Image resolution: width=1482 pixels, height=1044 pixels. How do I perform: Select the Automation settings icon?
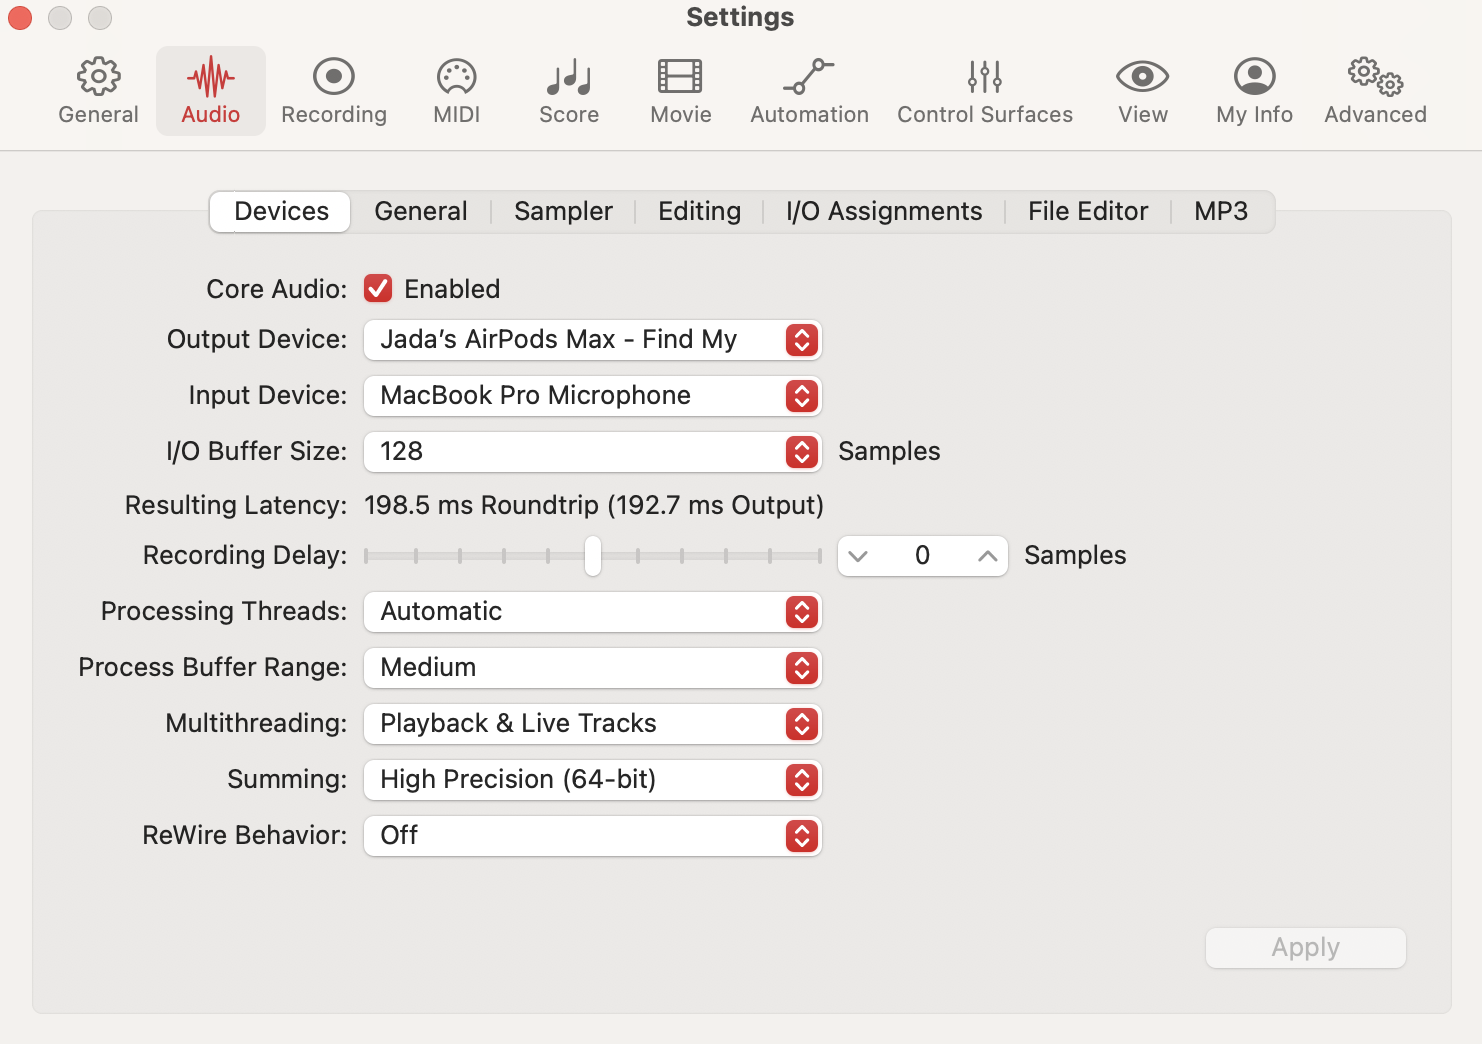[809, 77]
